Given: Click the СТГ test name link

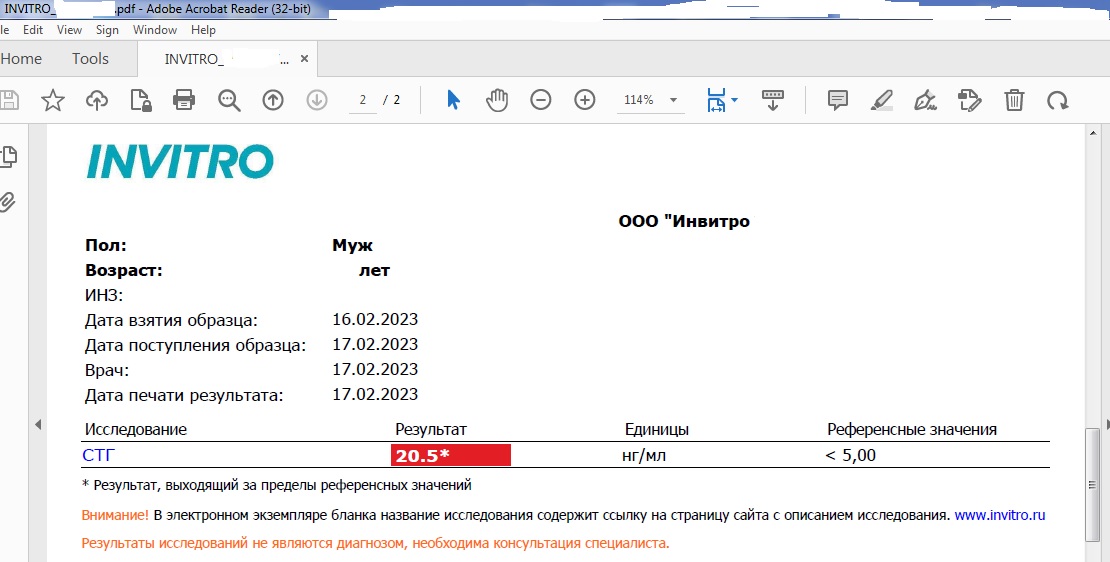Looking at the screenshot, I should coord(98,456).
